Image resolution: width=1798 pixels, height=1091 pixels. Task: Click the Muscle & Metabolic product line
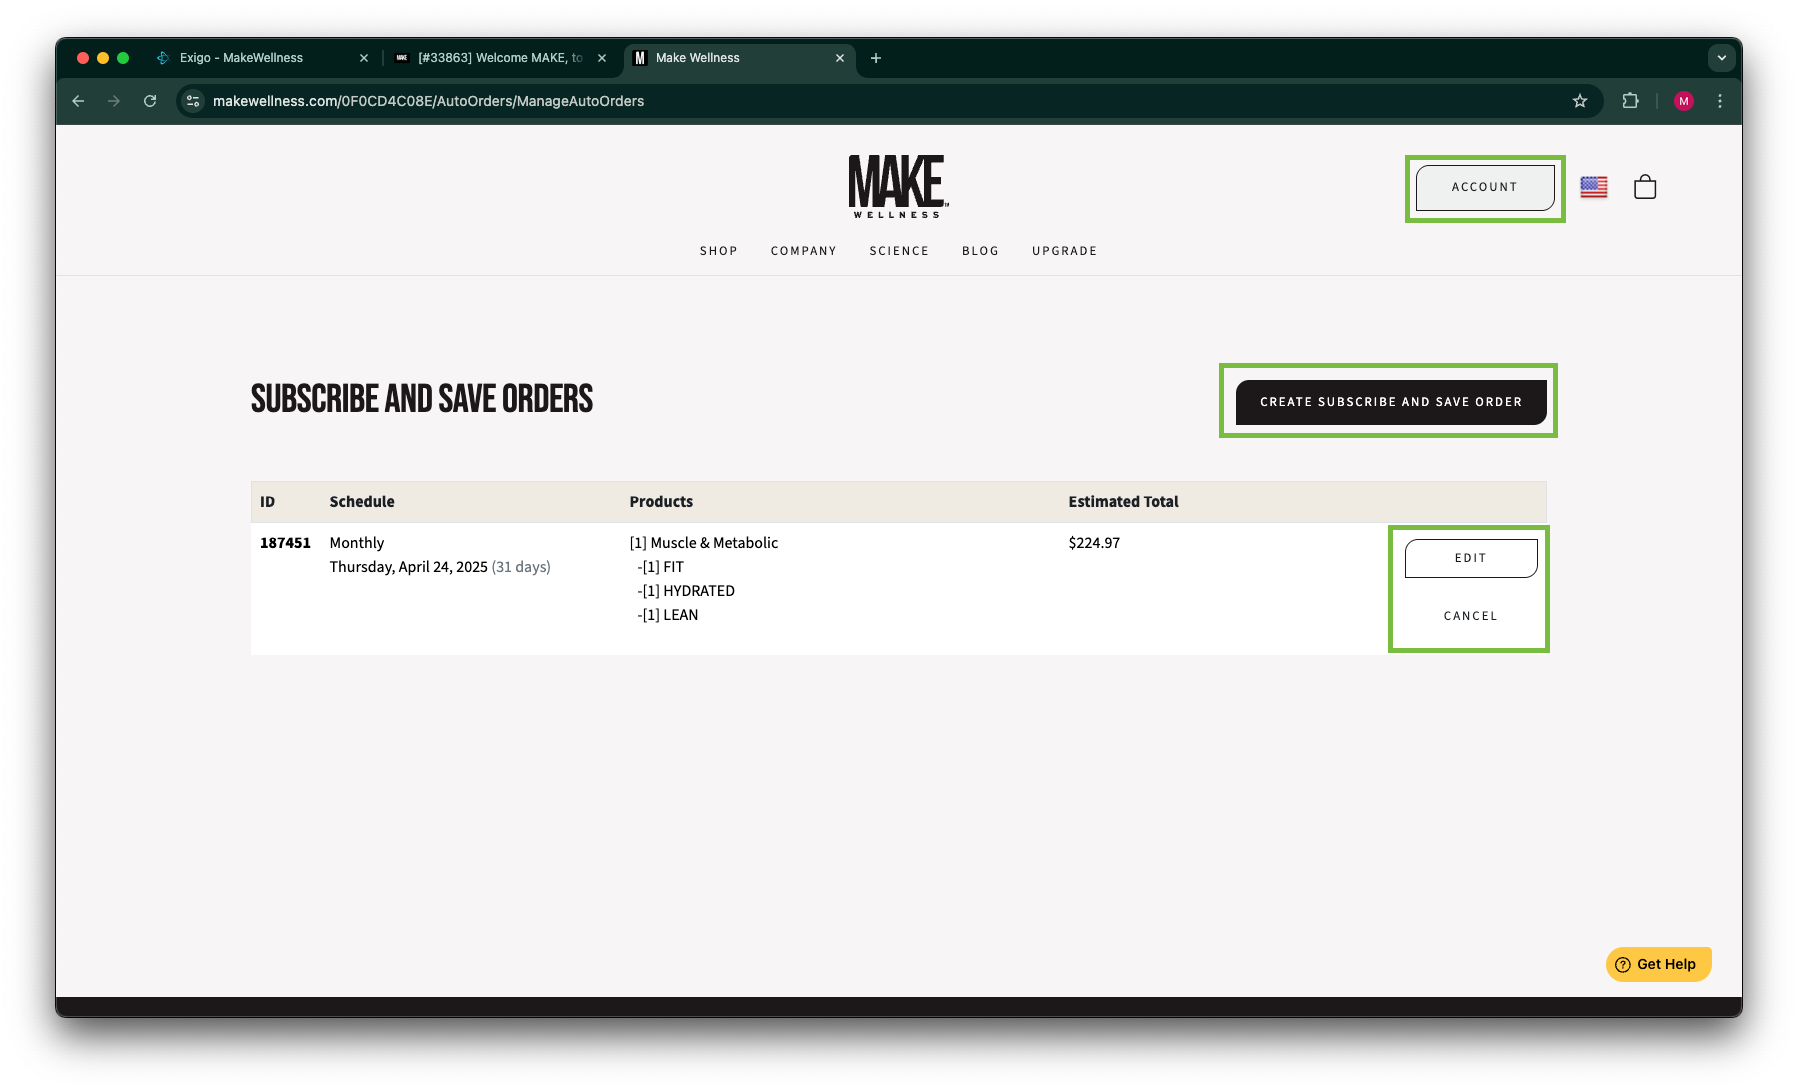(x=704, y=543)
